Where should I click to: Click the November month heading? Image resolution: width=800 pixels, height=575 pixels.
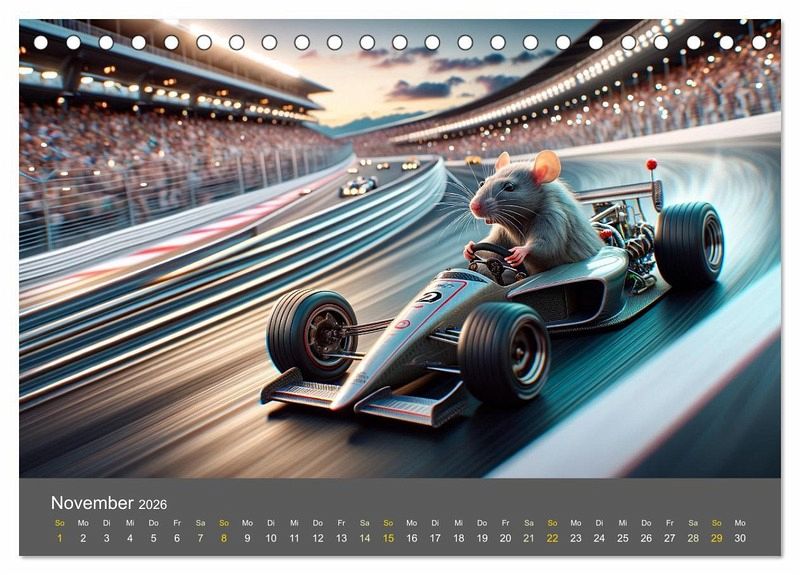(x=92, y=503)
